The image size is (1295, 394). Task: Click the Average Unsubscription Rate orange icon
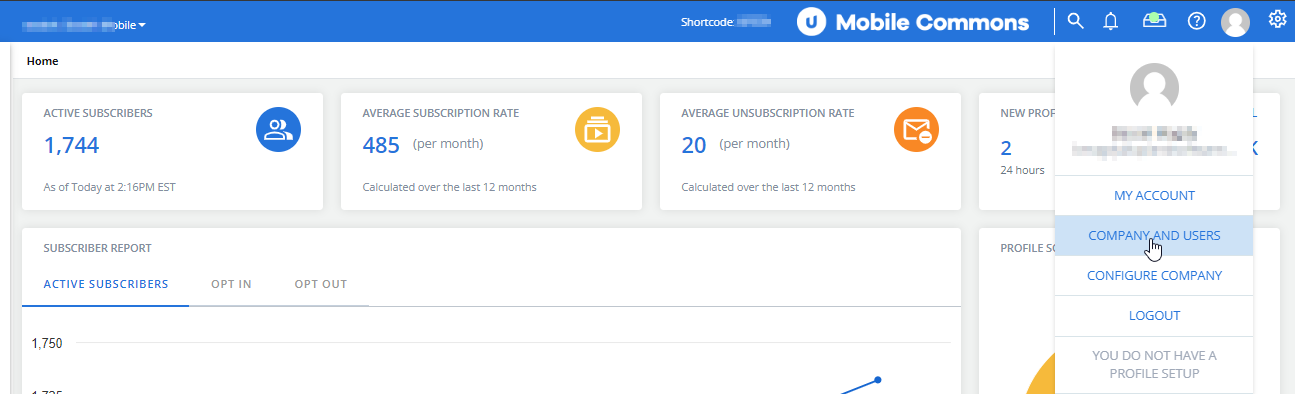916,130
